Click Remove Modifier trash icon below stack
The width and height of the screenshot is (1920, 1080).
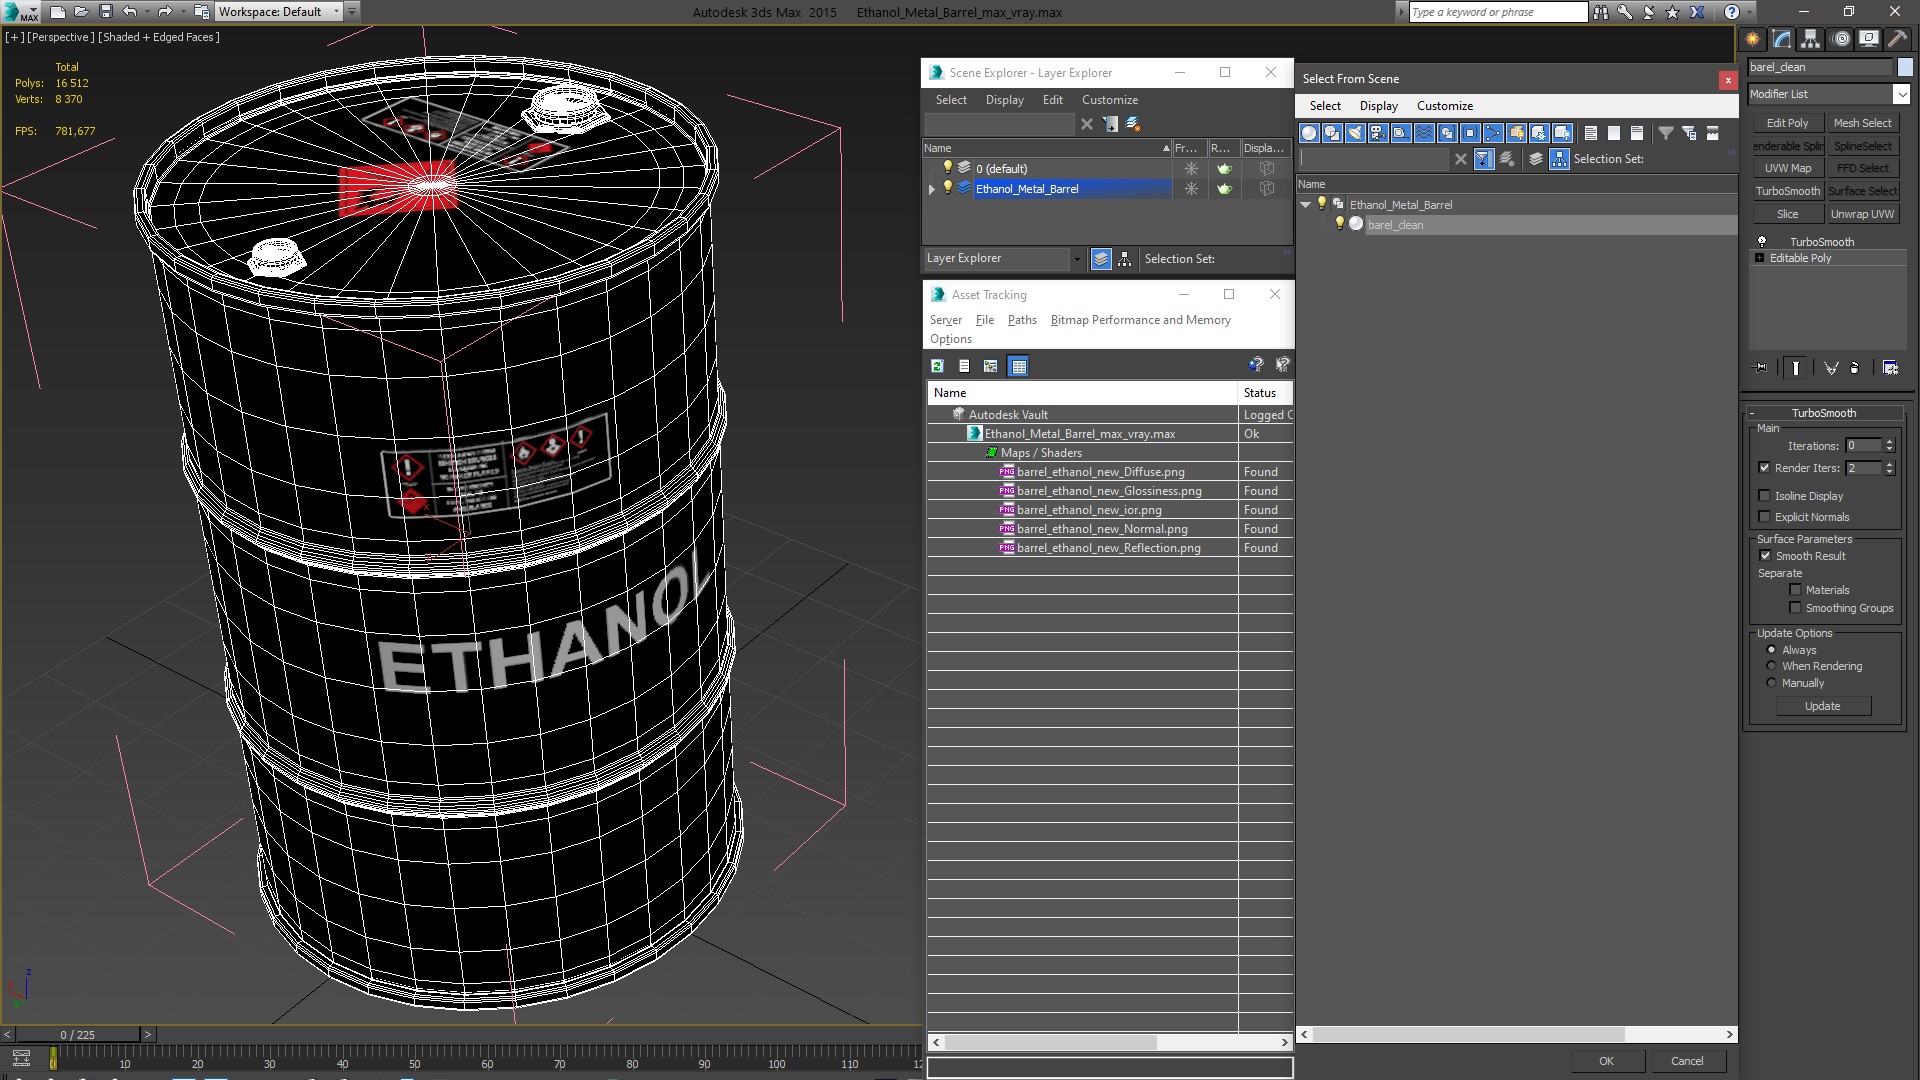click(1855, 368)
